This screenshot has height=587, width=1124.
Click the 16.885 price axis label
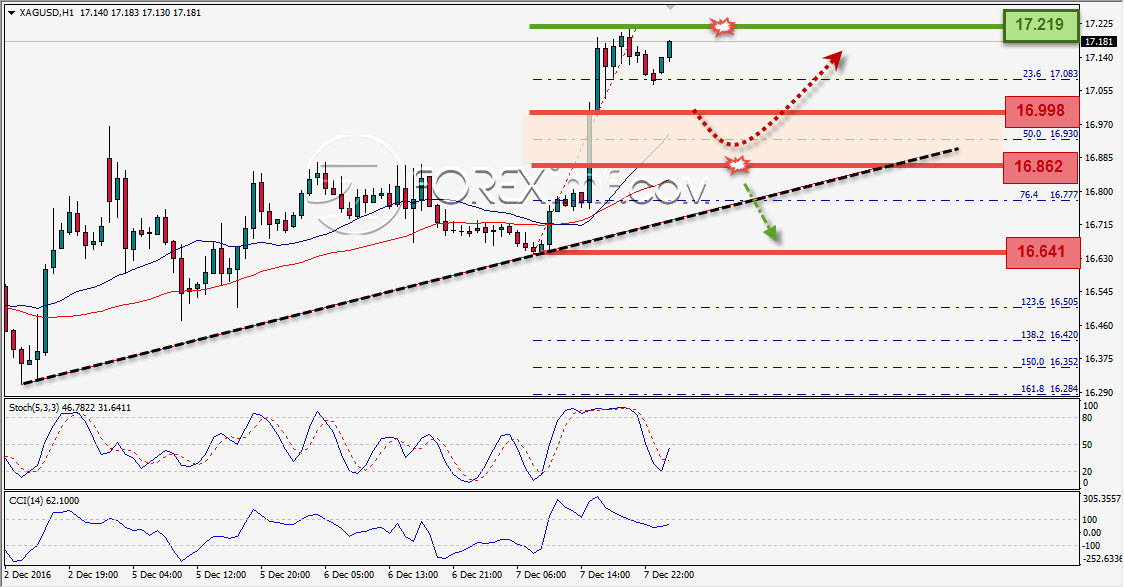[1098, 158]
